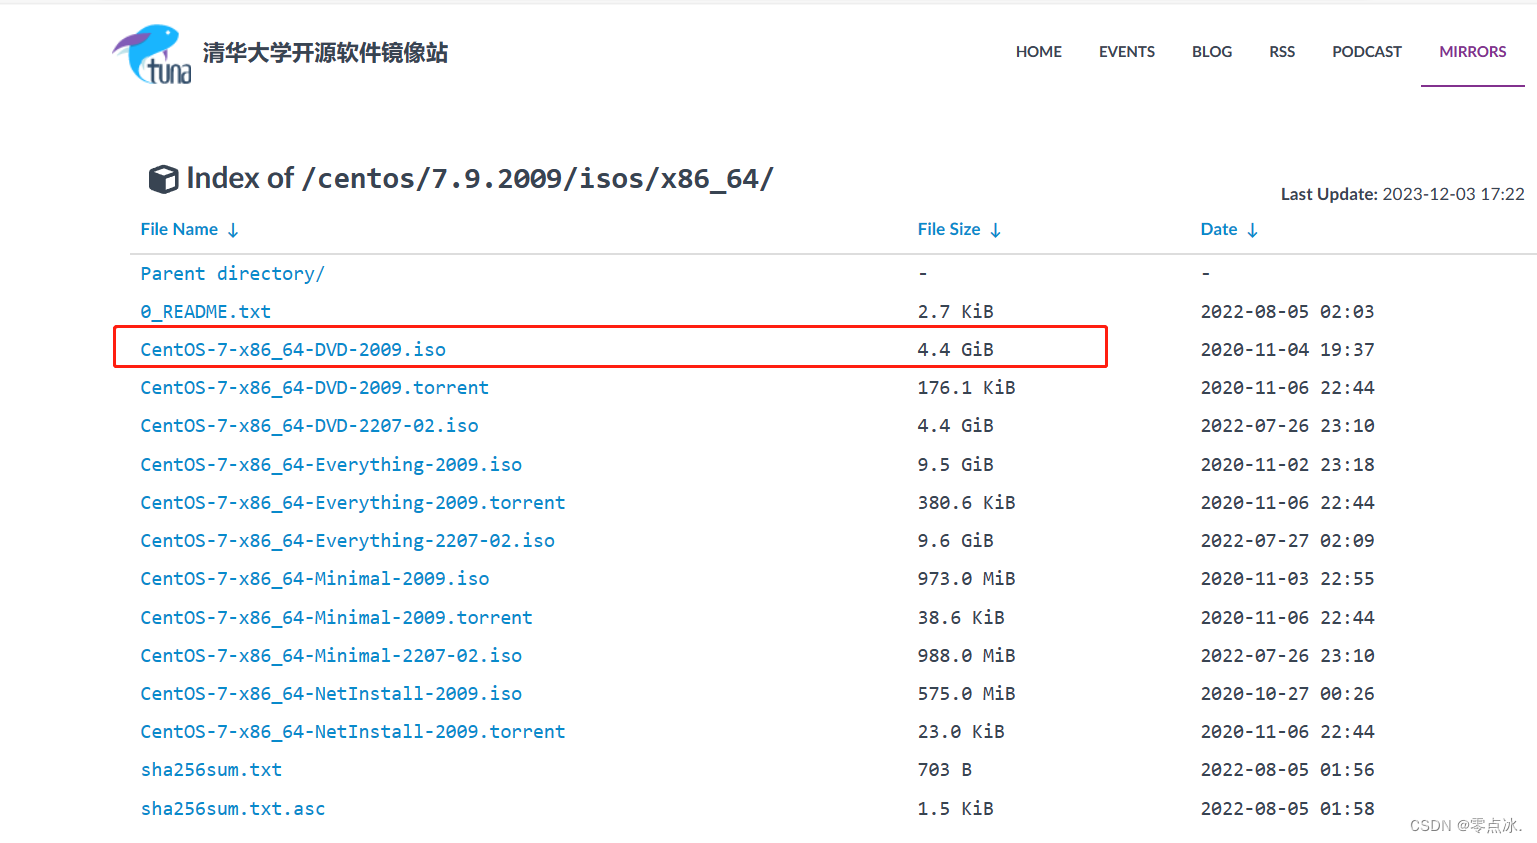The height and width of the screenshot is (843, 1537).
Task: Open sha256sum.txt file
Action: pos(211,770)
